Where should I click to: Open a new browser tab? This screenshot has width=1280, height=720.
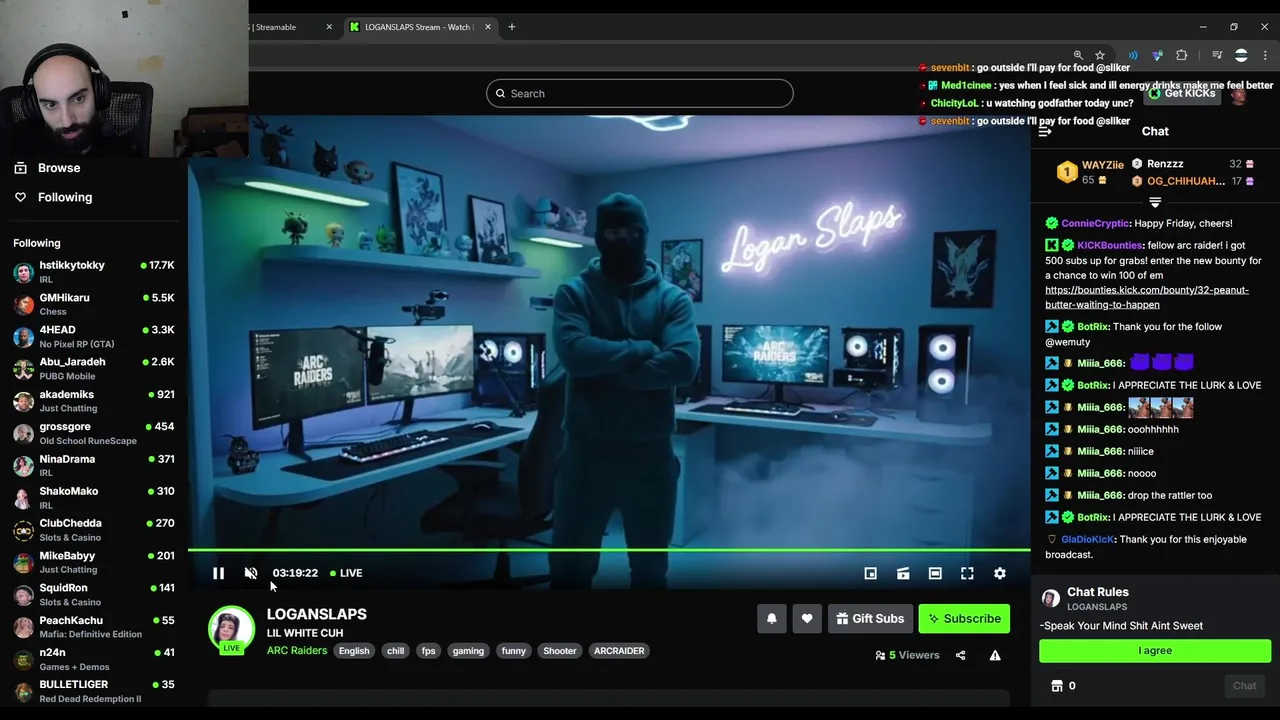click(x=512, y=27)
